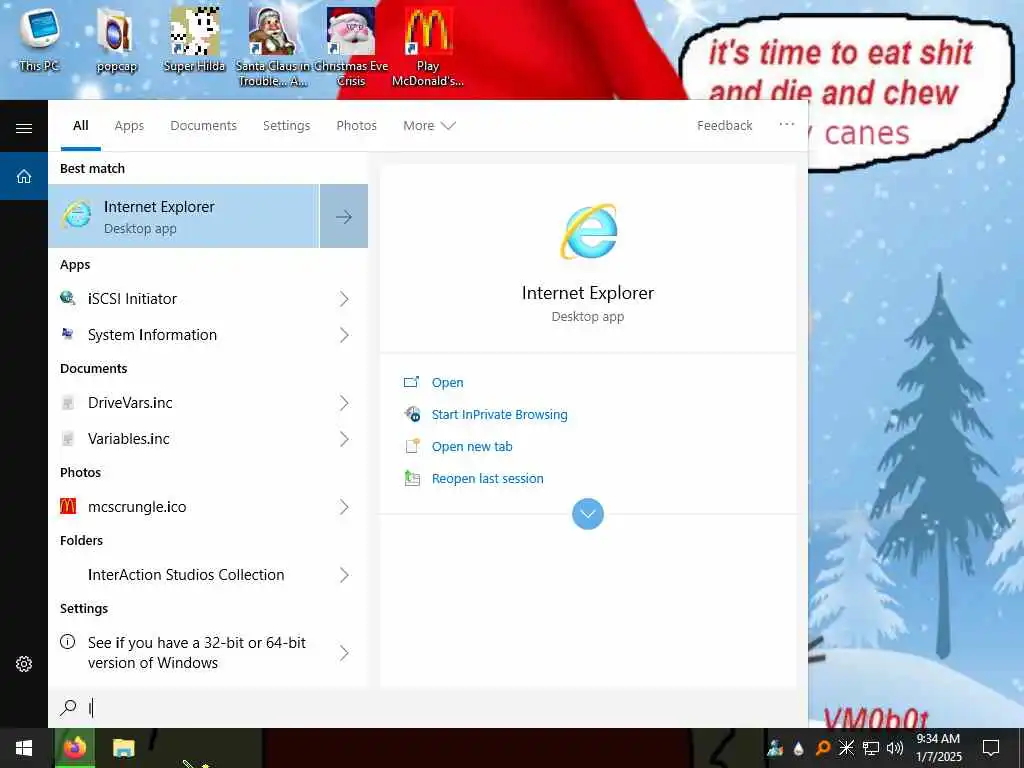Open the Windows Start button
1024x768 pixels.
pos(24,748)
